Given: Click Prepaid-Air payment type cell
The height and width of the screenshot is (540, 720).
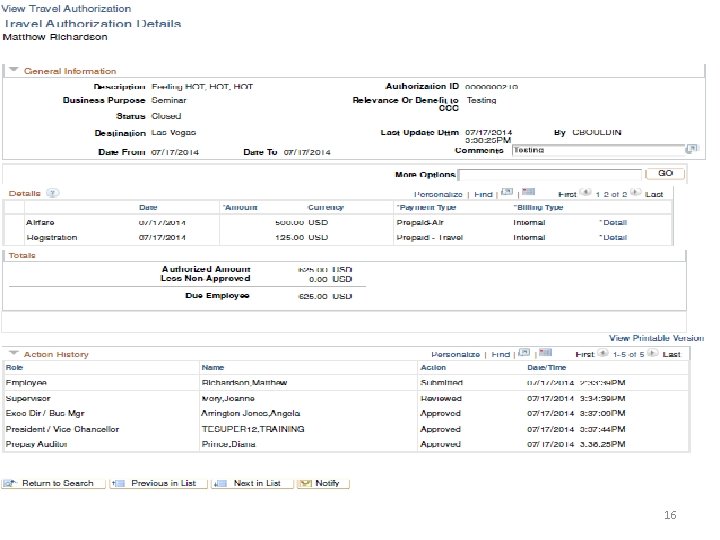Looking at the screenshot, I should 420,222.
